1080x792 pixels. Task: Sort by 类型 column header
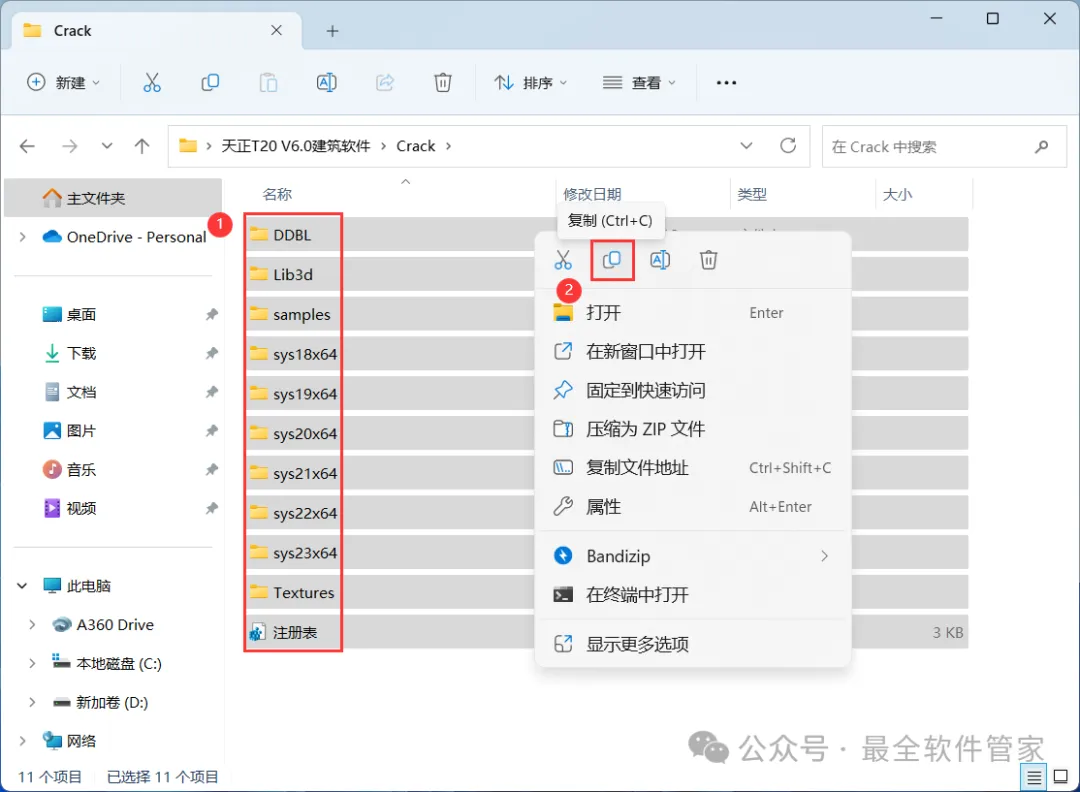(x=752, y=194)
